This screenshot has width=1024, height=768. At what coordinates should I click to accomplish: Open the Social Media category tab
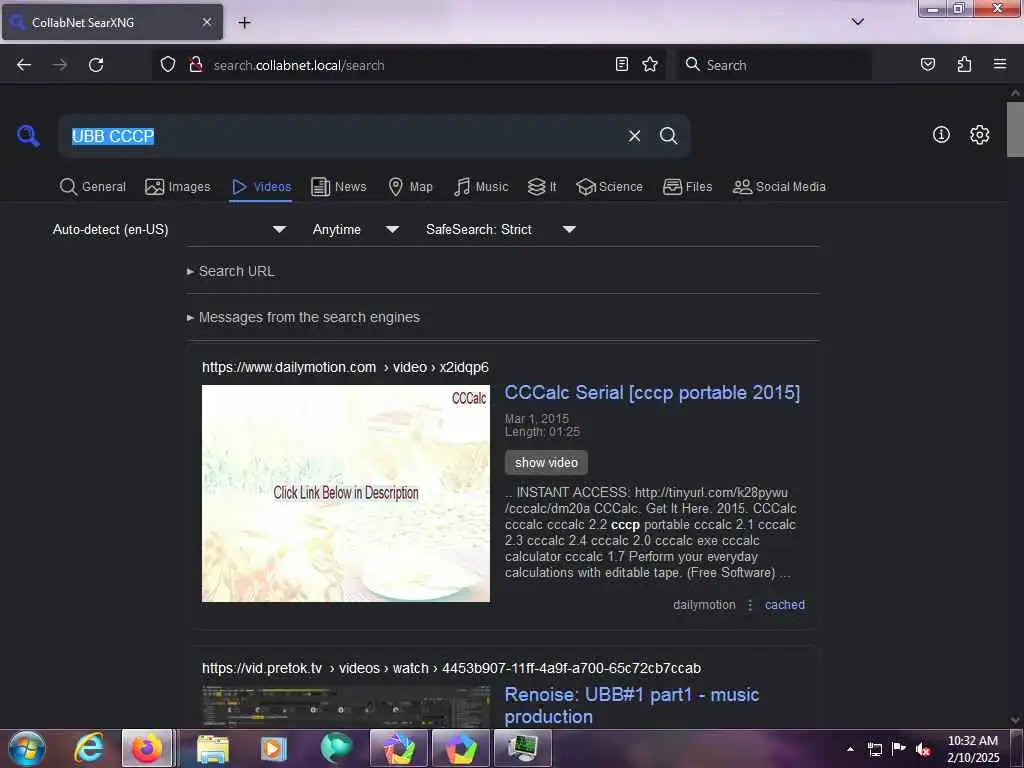(779, 187)
